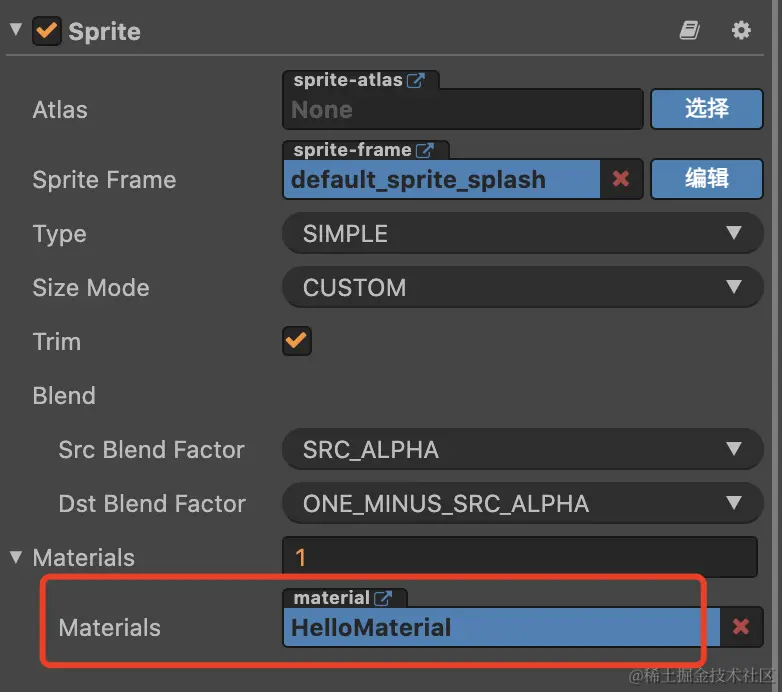Open the Dst Blend Factor dropdown
This screenshot has height=692, width=782.
coord(523,503)
